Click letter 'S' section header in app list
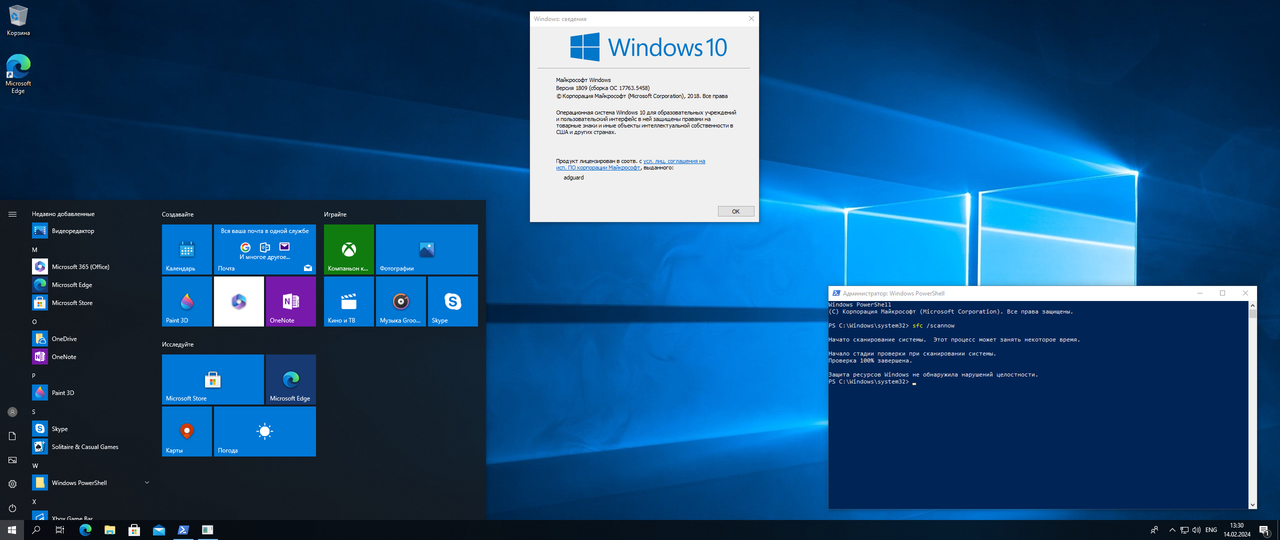The image size is (1280, 540). (34, 411)
